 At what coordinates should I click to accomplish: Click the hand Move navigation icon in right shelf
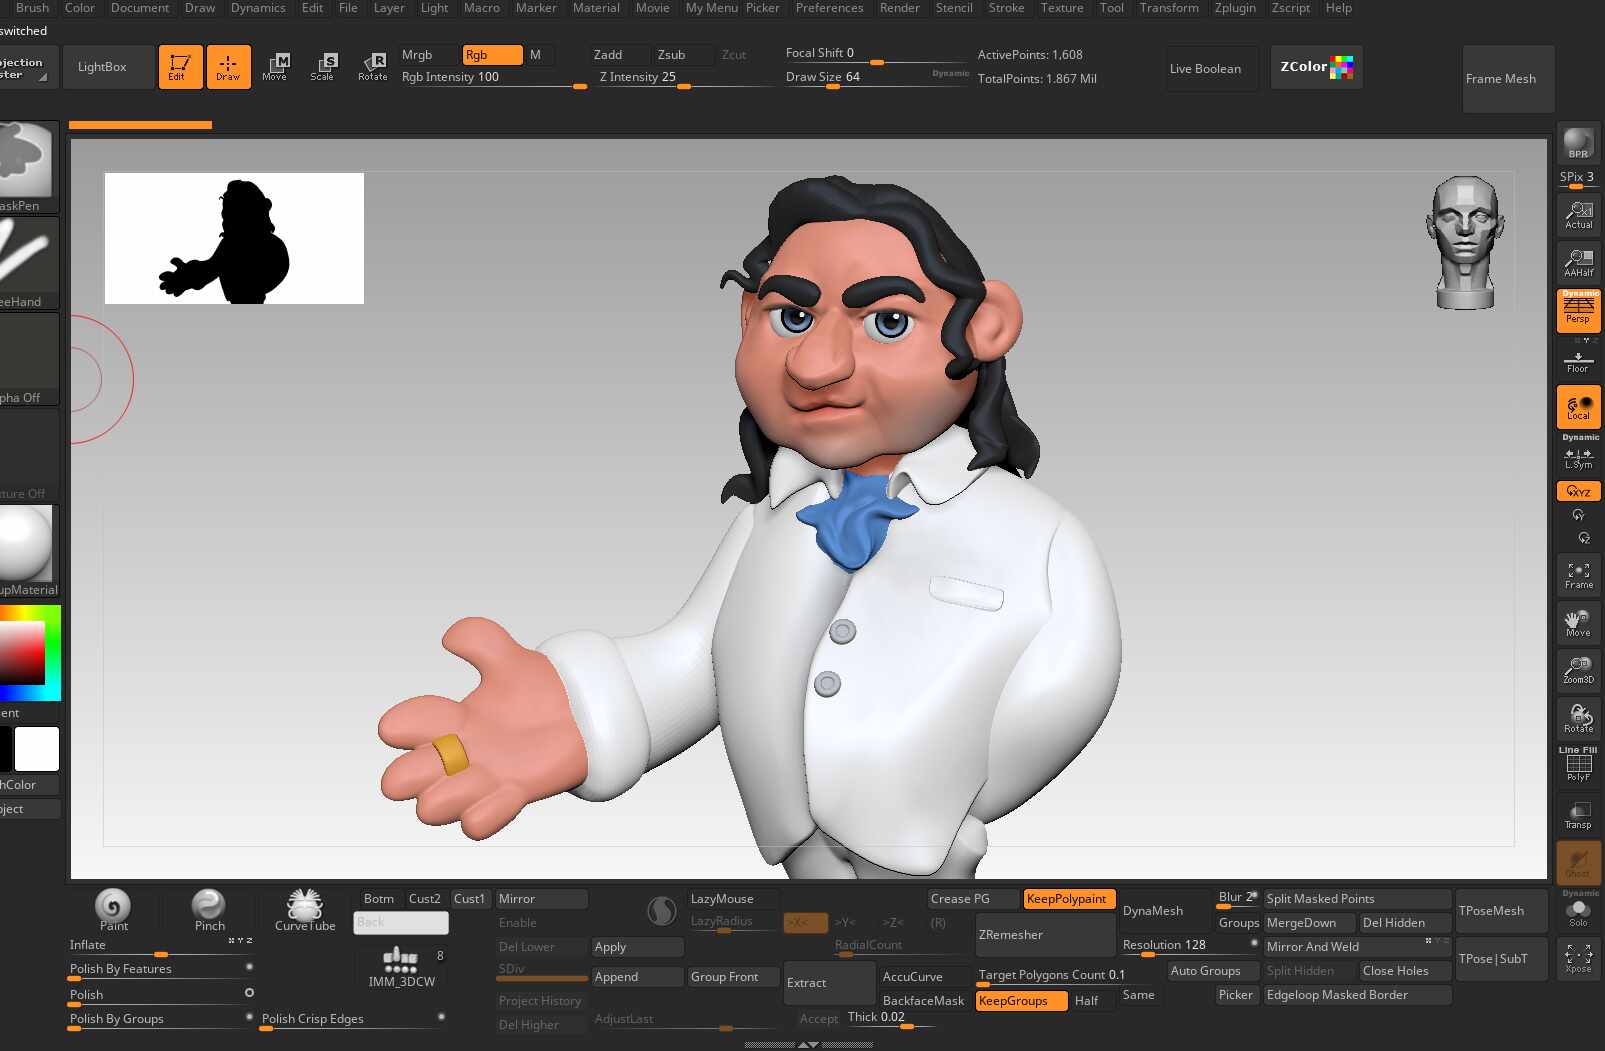1578,623
